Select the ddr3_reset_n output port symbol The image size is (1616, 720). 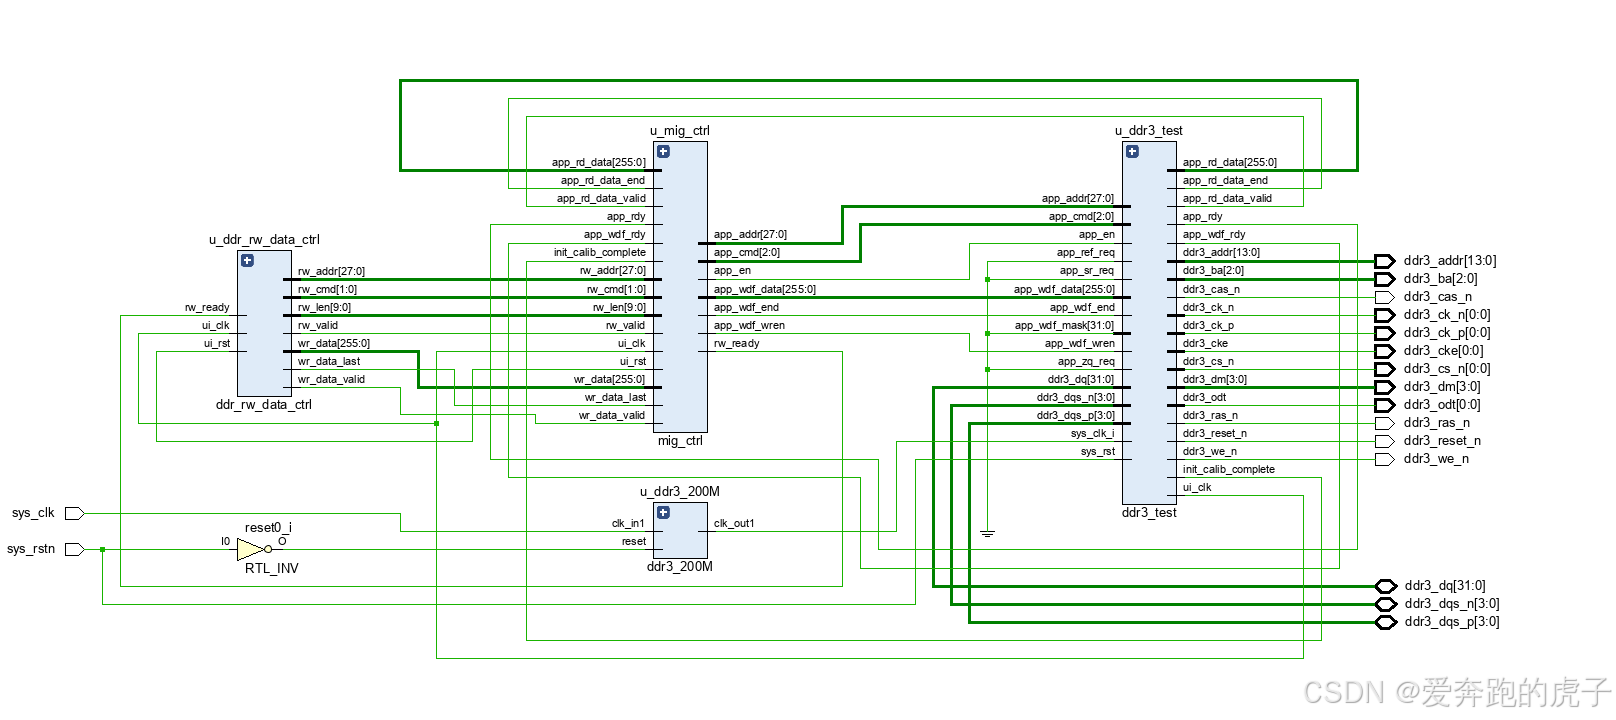(1384, 441)
